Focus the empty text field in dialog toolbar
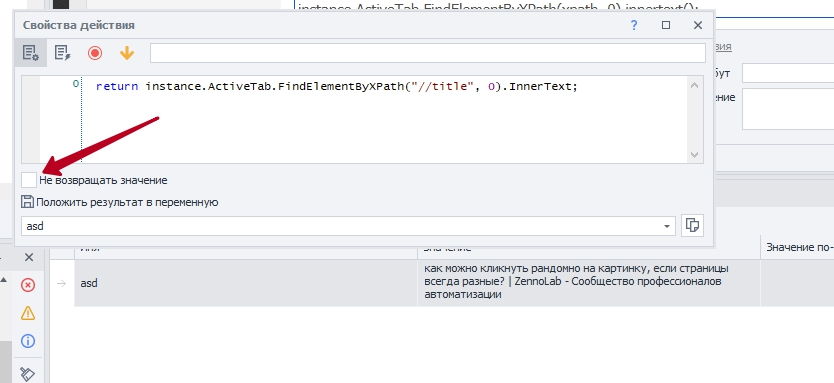Viewport: 834px width, 383px height. pyautogui.click(x=428, y=53)
